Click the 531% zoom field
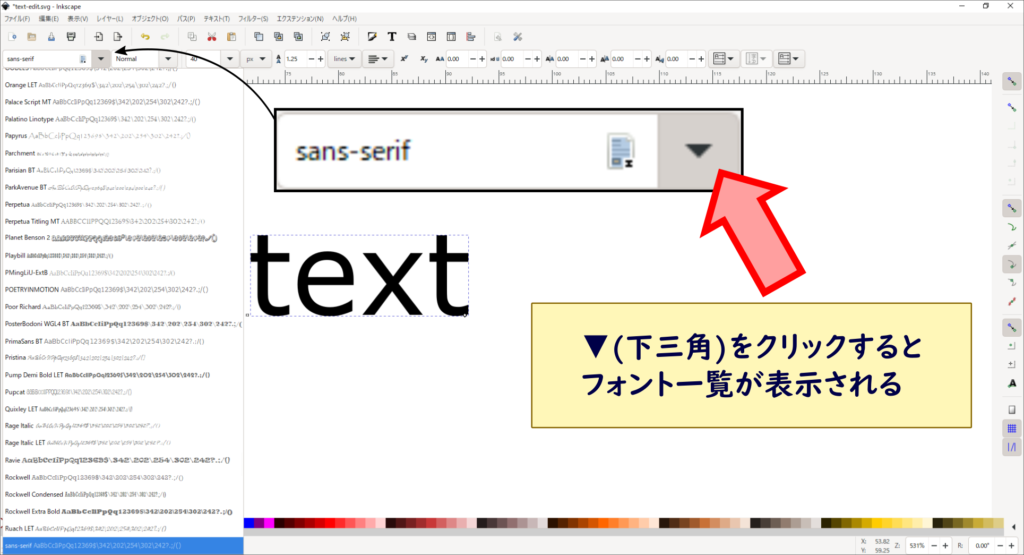 (916, 546)
